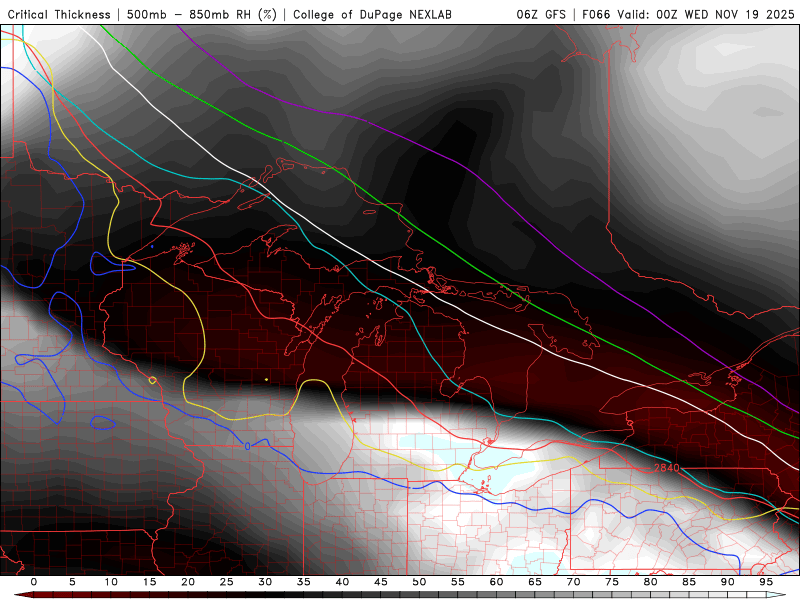800x600 pixels.
Task: Click the "40" tick on the color scale
Action: coord(342,582)
